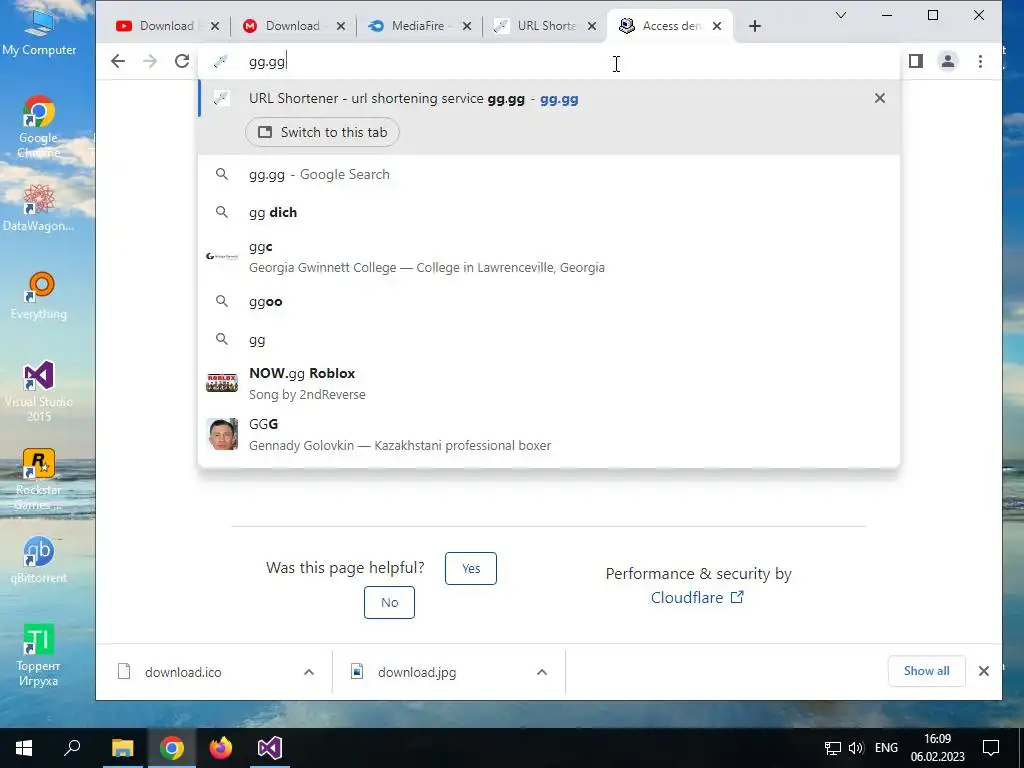The width and height of the screenshot is (1024, 768).
Task: Open Chrome three-dot menu
Action: click(x=980, y=61)
